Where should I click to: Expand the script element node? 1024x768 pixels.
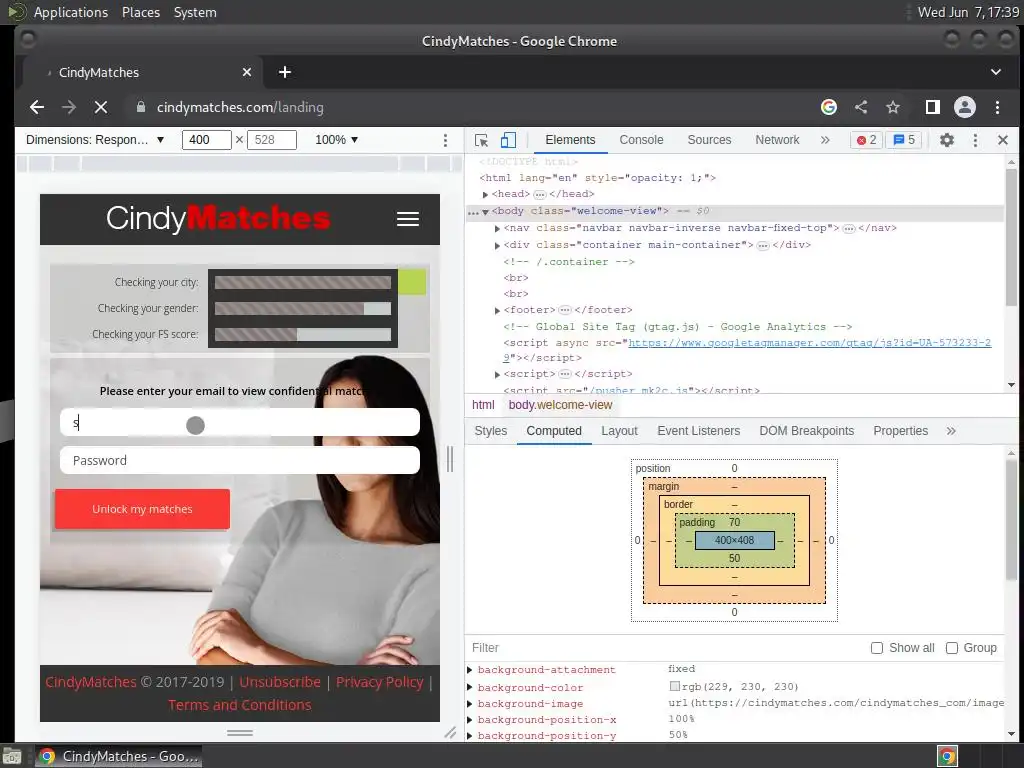[x=497, y=375]
